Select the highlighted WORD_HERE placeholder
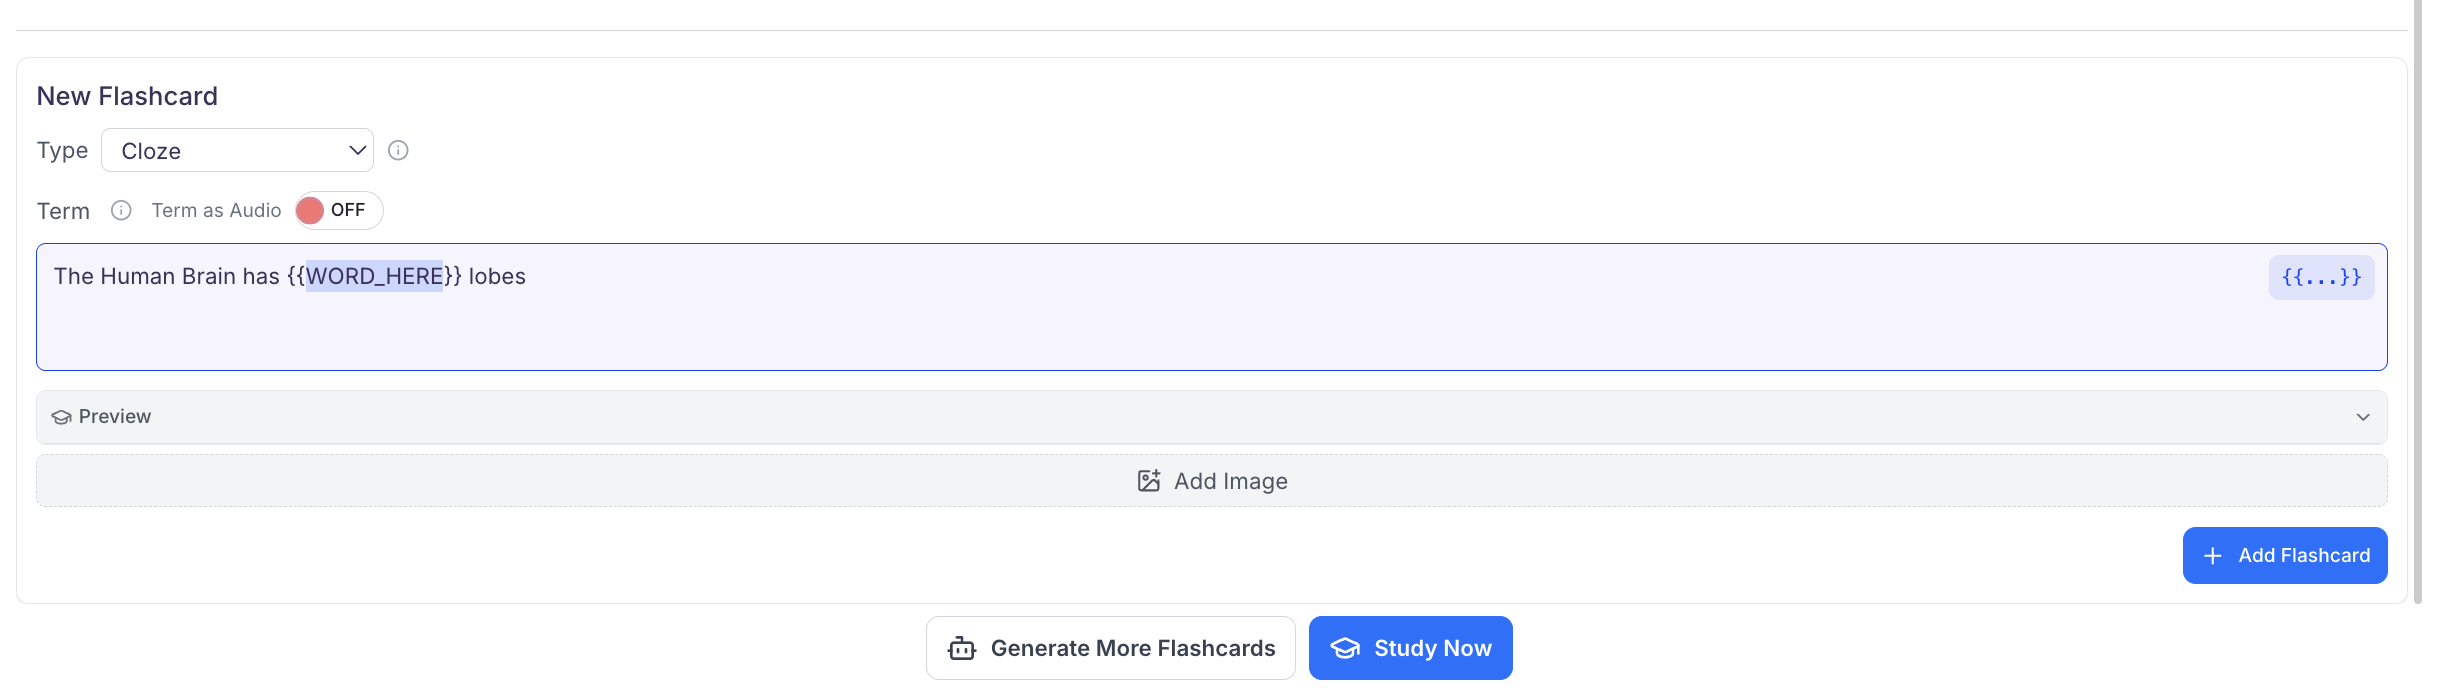This screenshot has height=688, width=2460. click(375, 276)
